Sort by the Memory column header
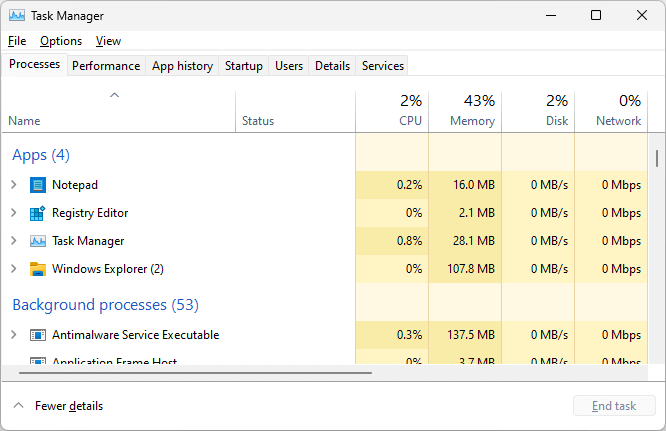This screenshot has width=666, height=431. coord(465,111)
